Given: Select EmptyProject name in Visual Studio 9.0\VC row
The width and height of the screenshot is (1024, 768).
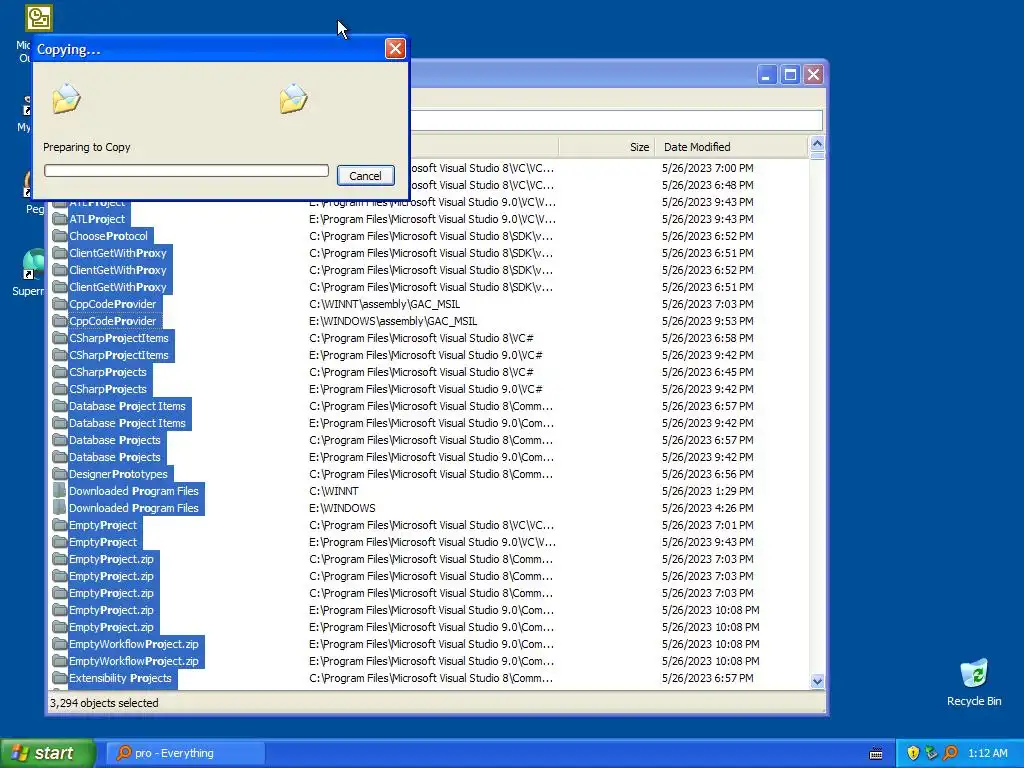Looking at the screenshot, I should click(103, 541).
